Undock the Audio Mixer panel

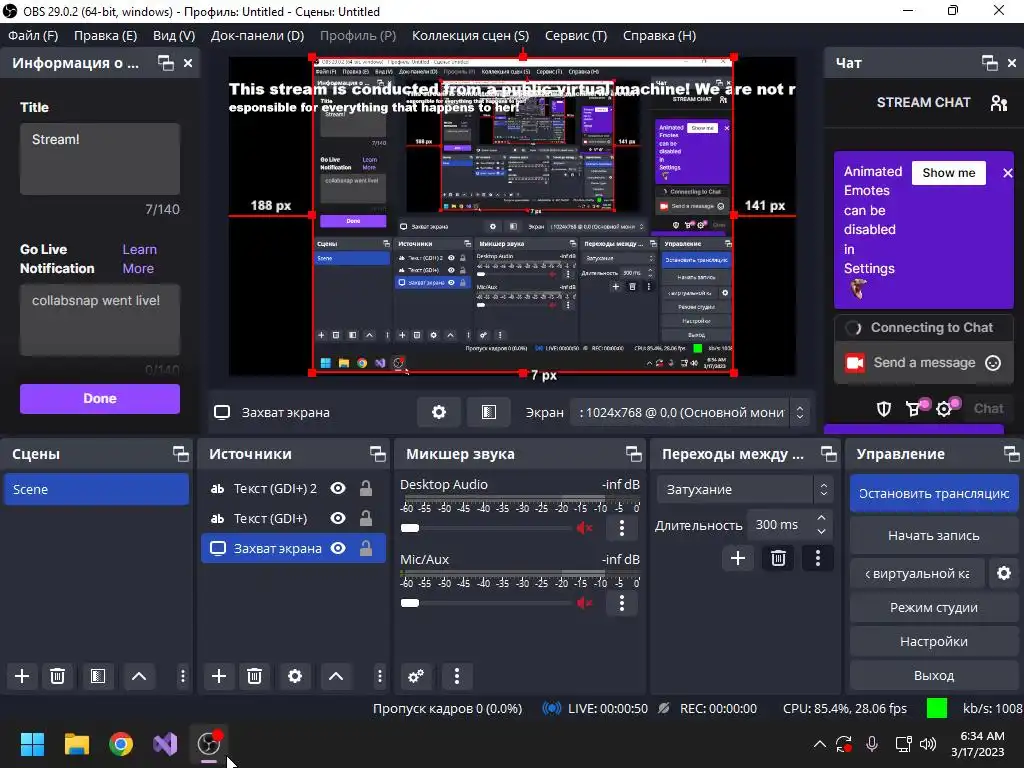(x=633, y=454)
